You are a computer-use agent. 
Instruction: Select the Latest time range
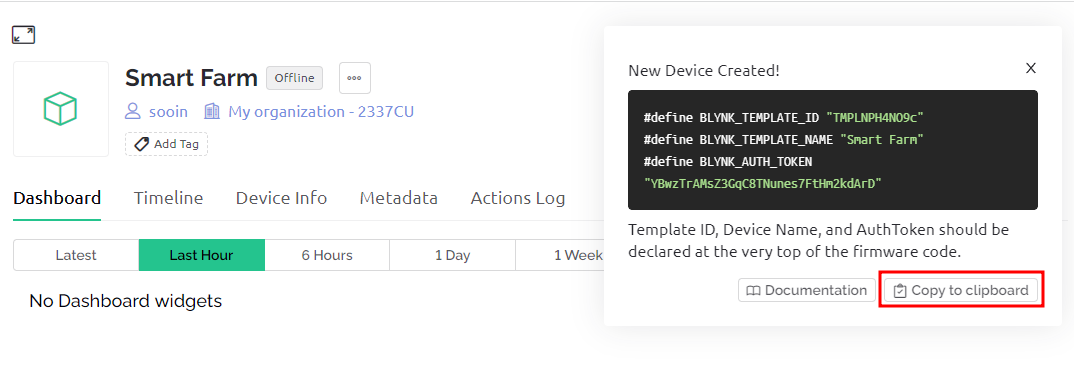click(x=76, y=255)
